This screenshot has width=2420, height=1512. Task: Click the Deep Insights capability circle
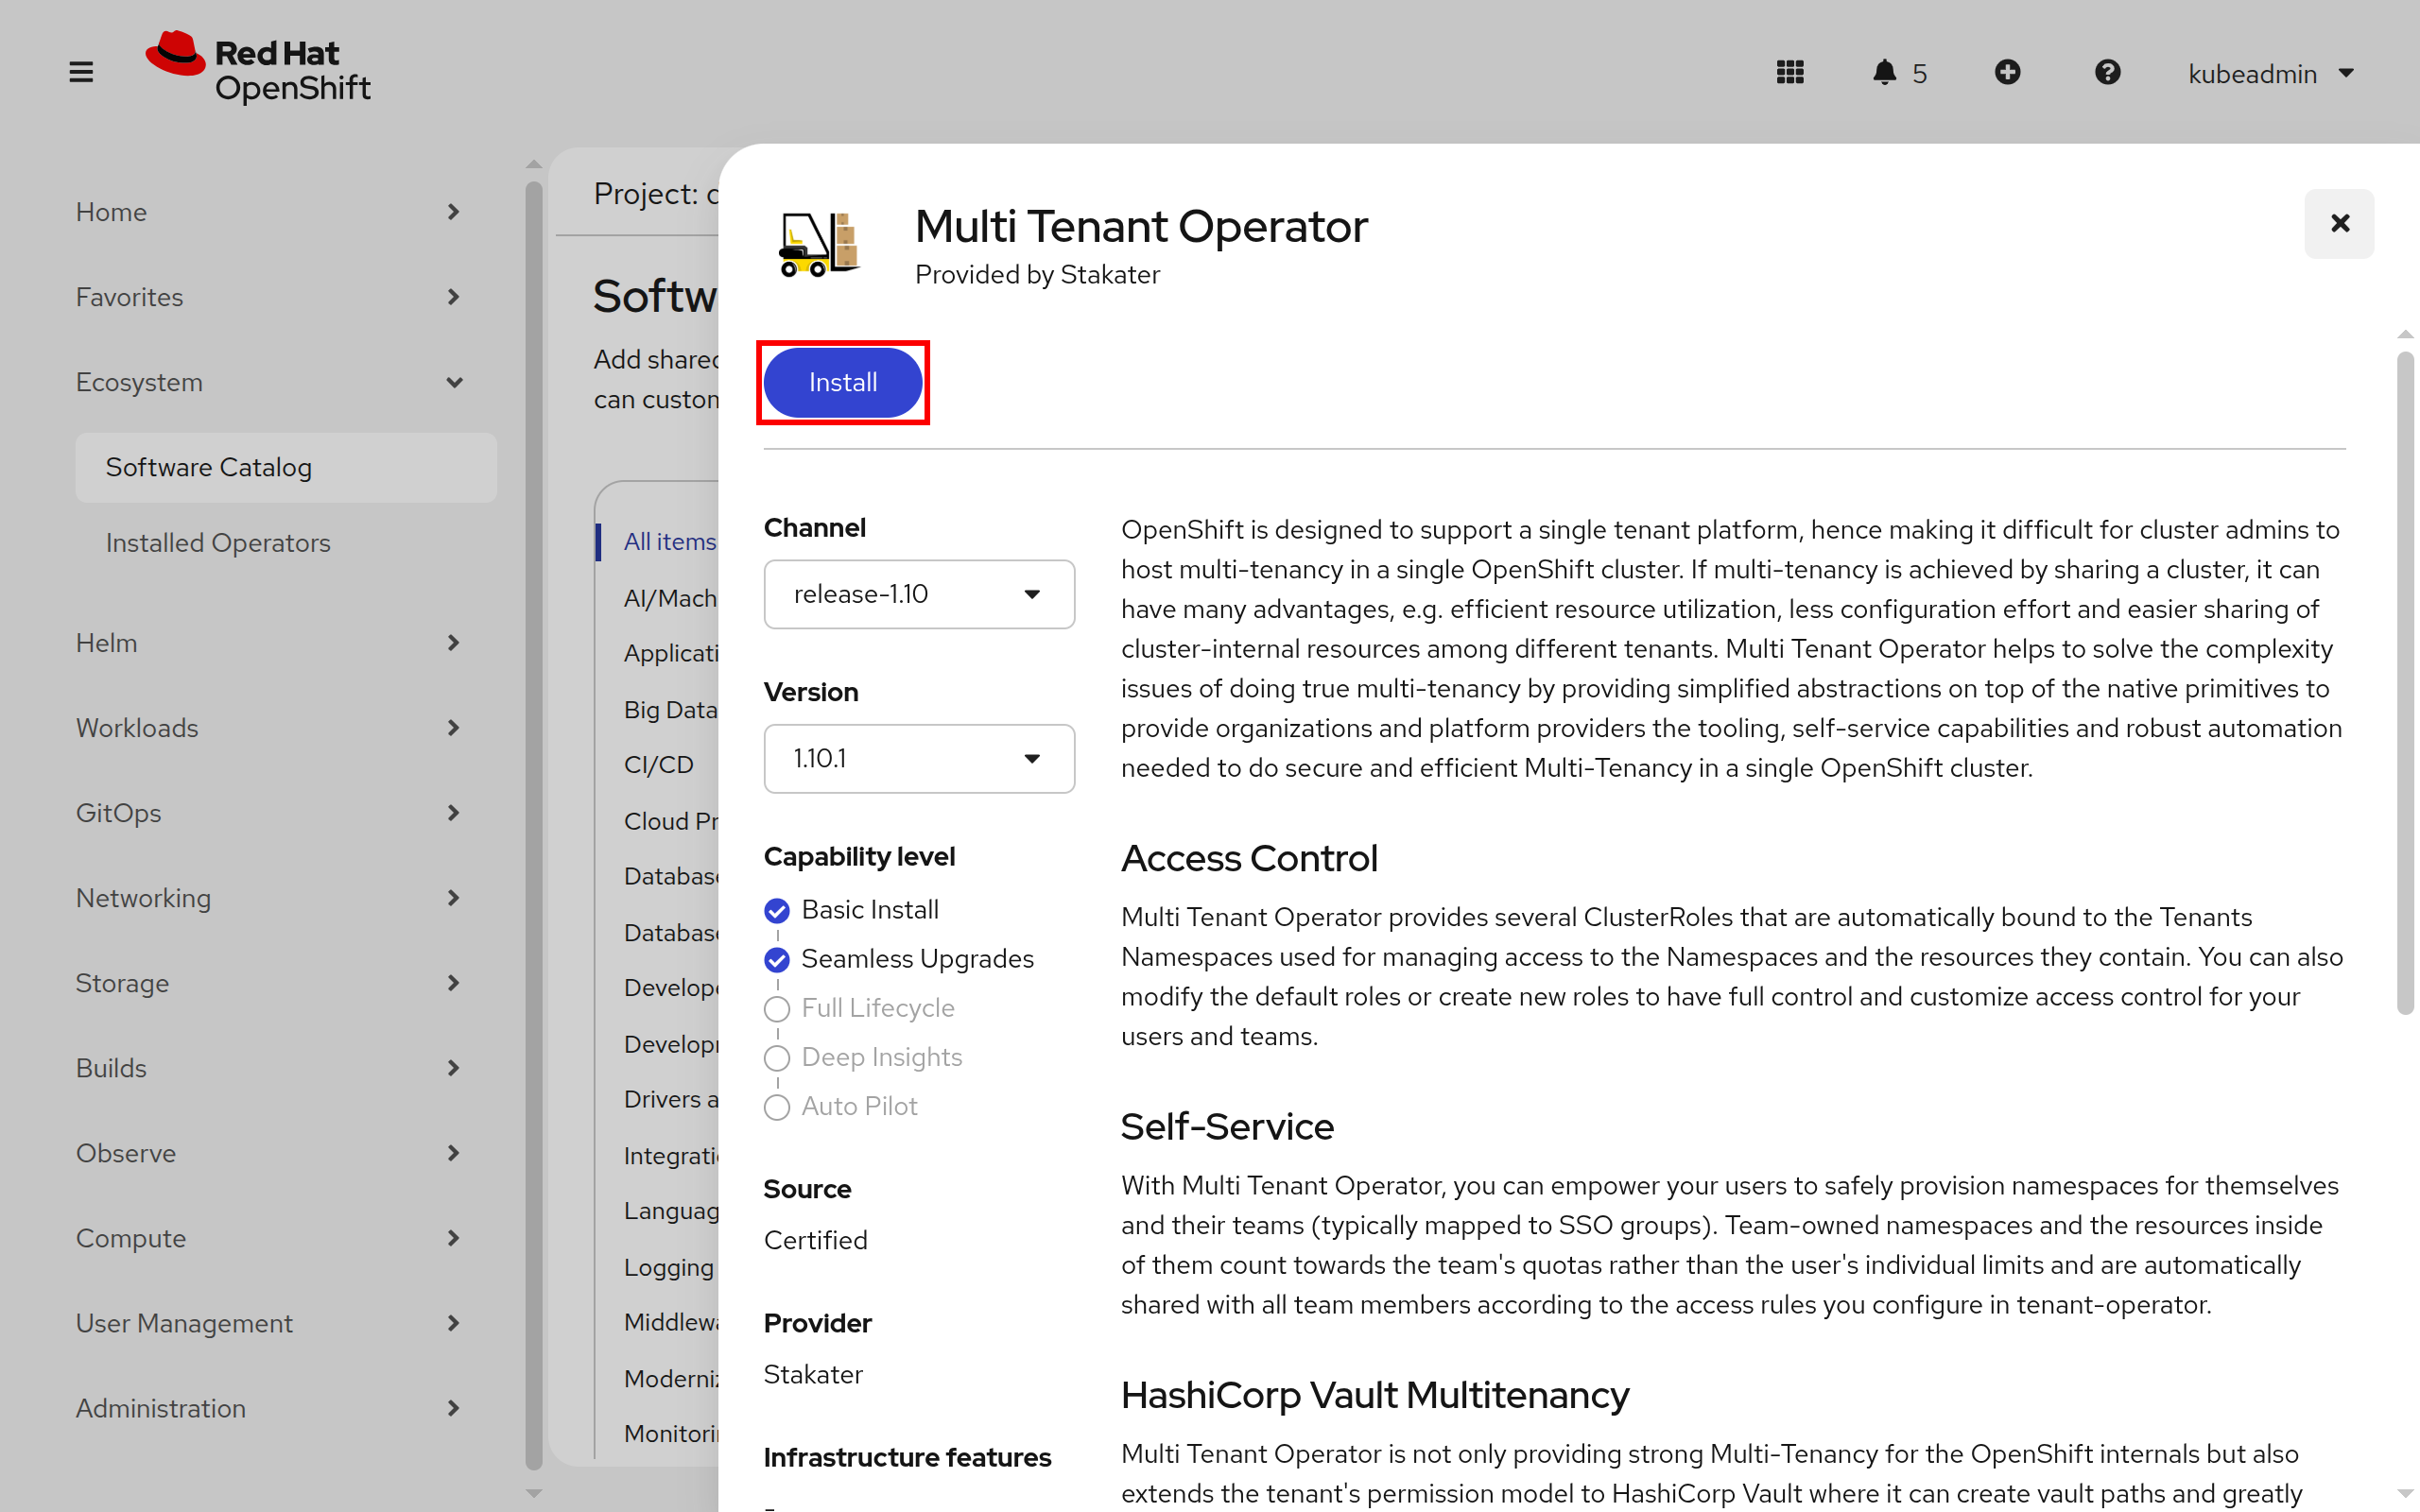pyautogui.click(x=777, y=1057)
